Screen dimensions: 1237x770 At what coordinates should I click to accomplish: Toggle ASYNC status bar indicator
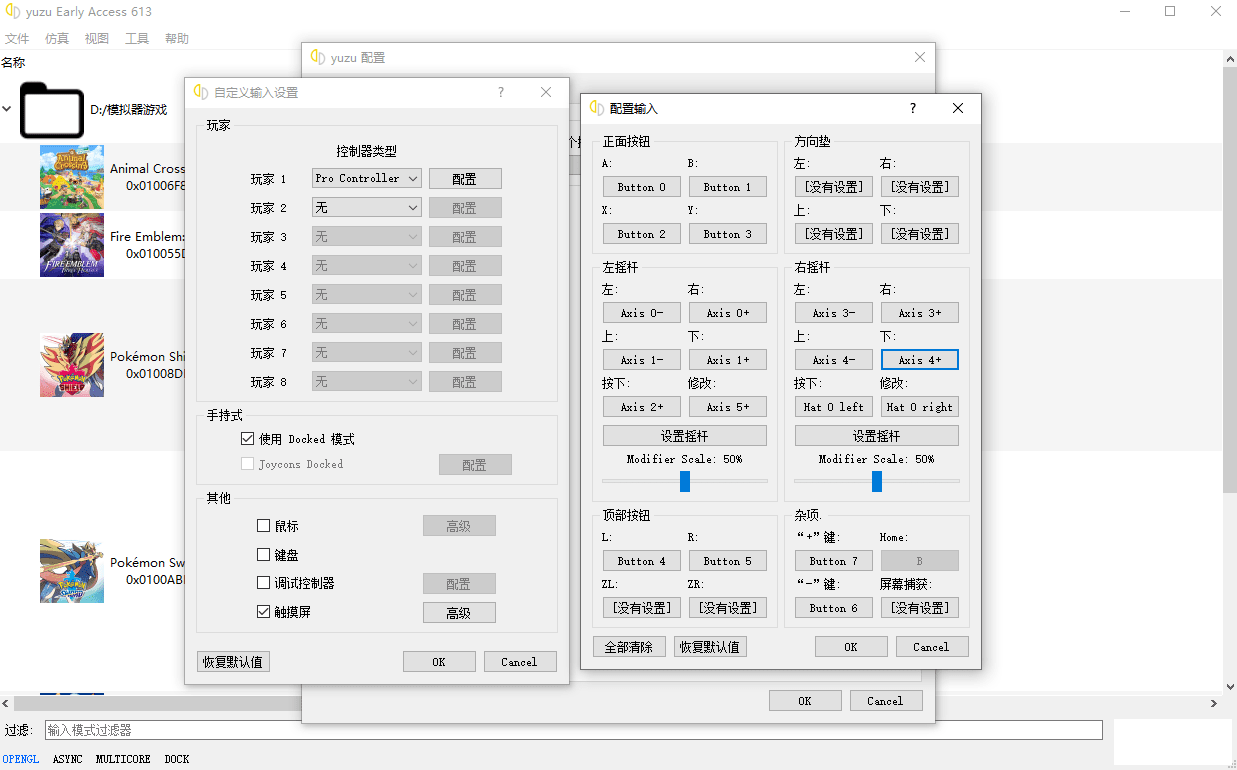(x=68, y=759)
